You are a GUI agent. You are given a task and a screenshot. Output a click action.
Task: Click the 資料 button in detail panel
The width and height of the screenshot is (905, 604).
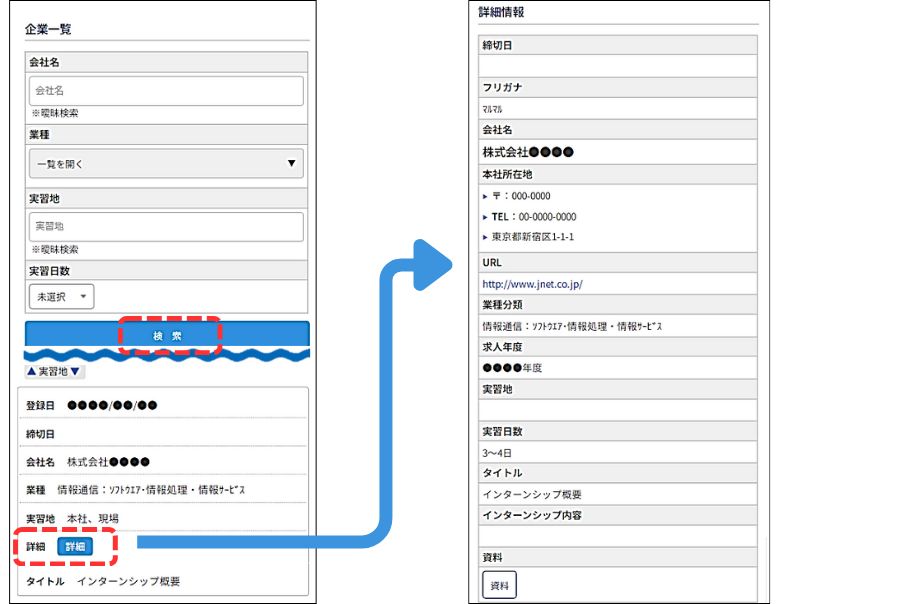point(499,584)
